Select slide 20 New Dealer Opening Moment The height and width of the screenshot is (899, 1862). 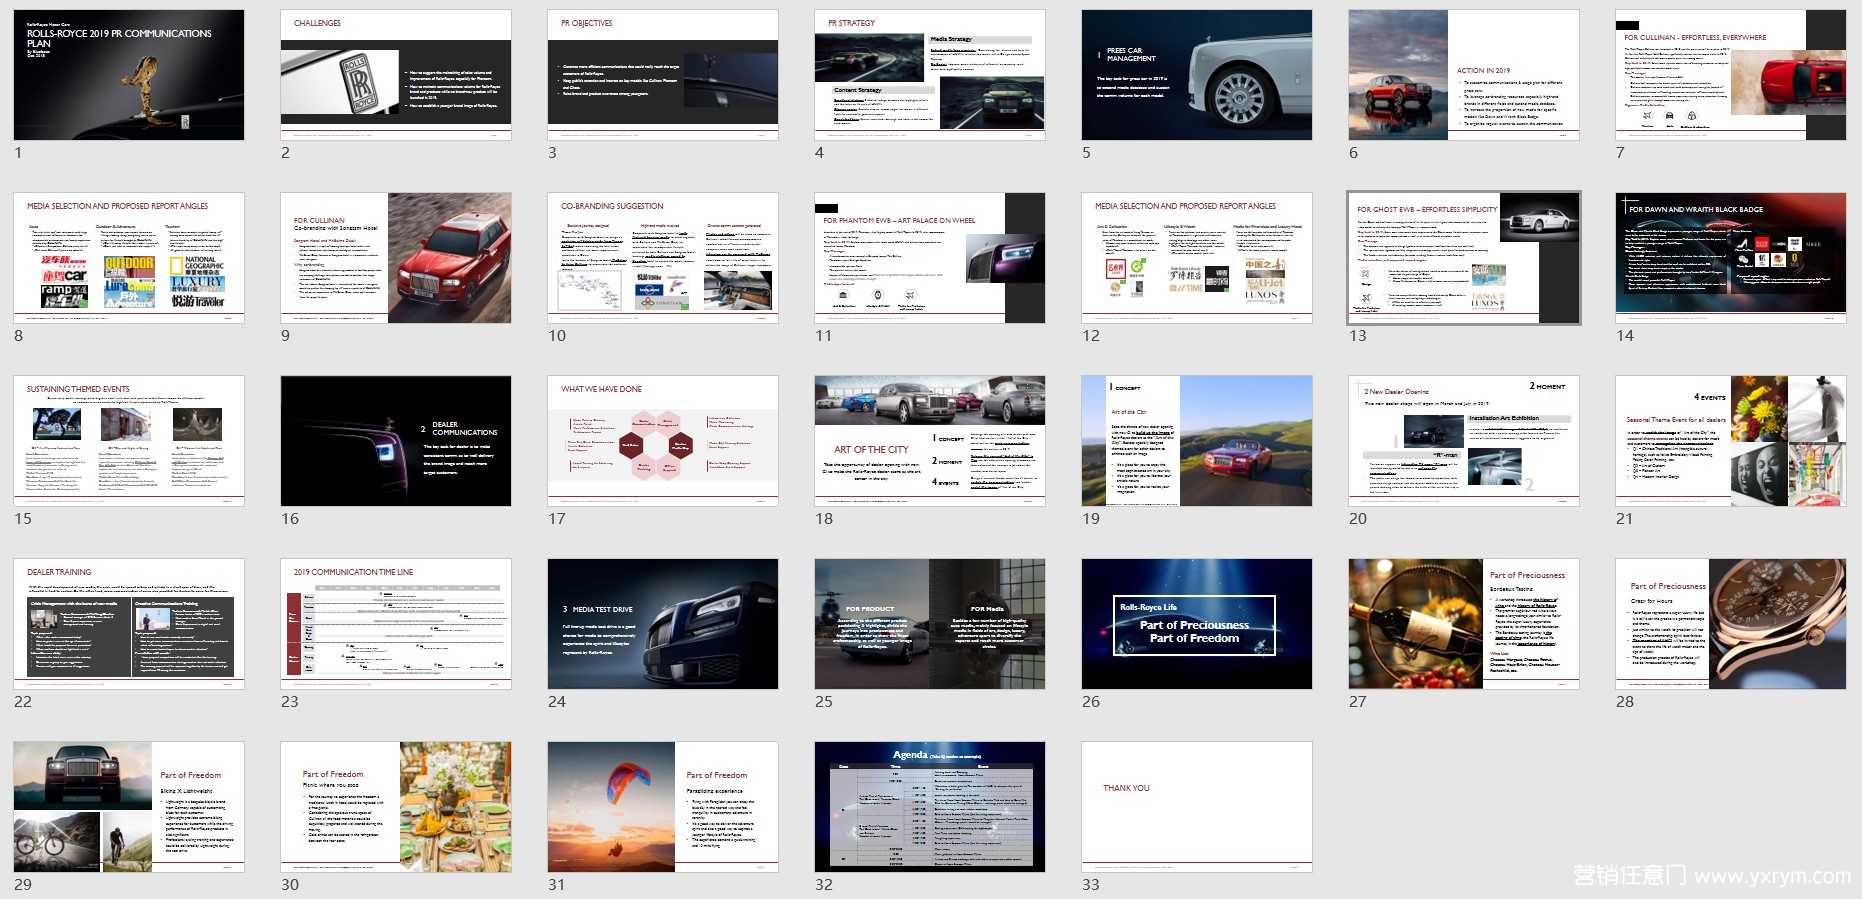click(1464, 441)
